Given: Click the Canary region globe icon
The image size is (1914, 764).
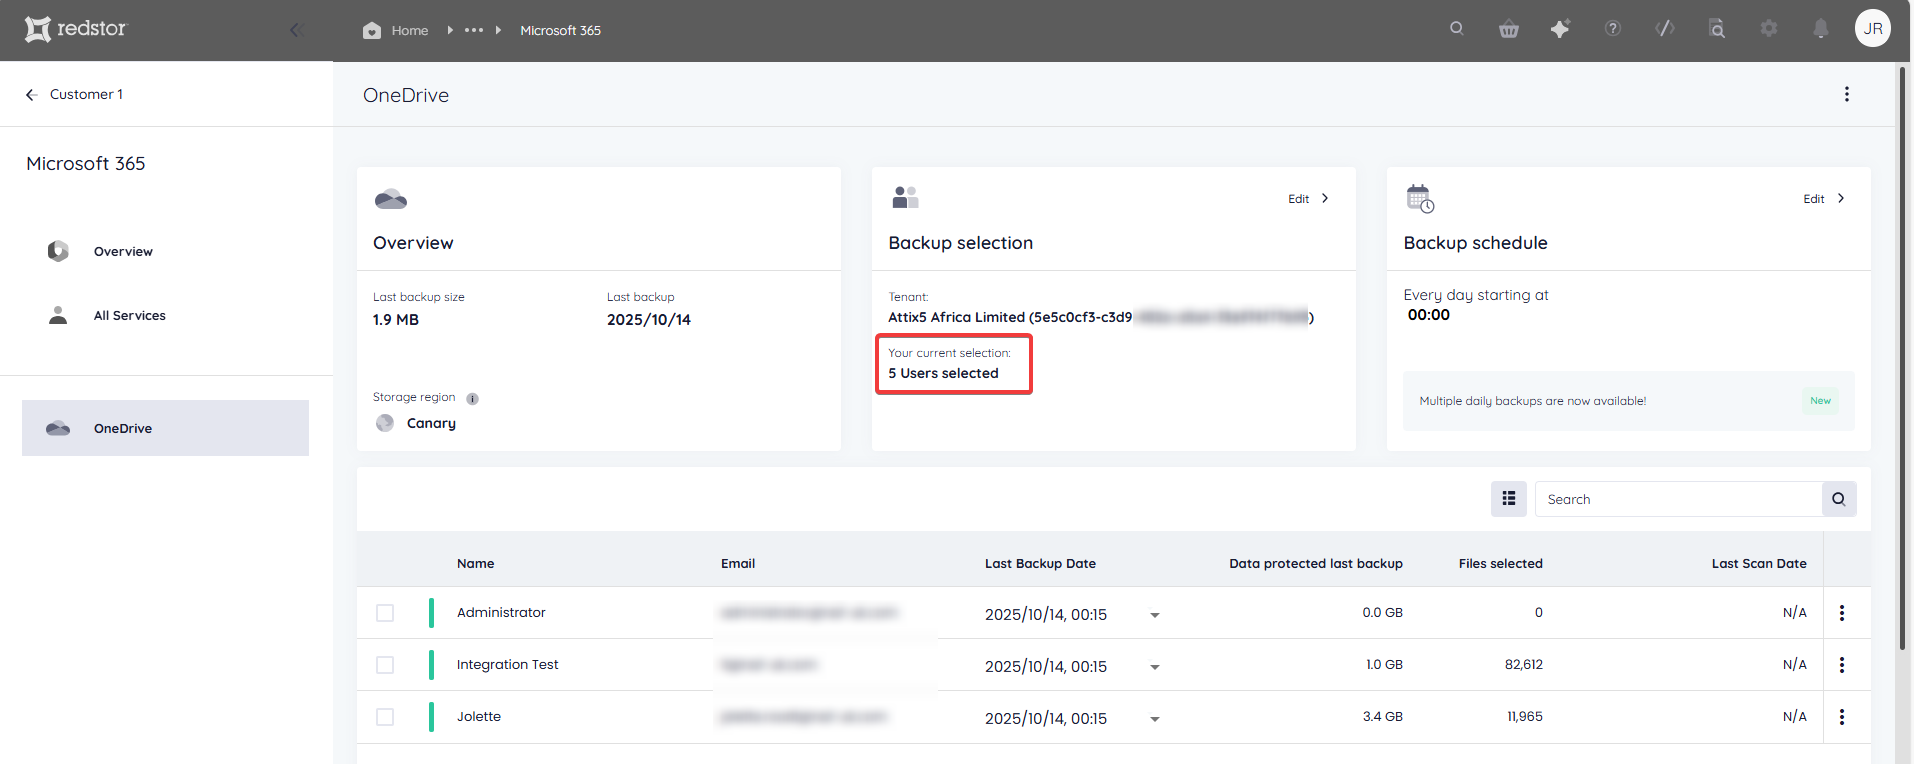Looking at the screenshot, I should [x=385, y=423].
